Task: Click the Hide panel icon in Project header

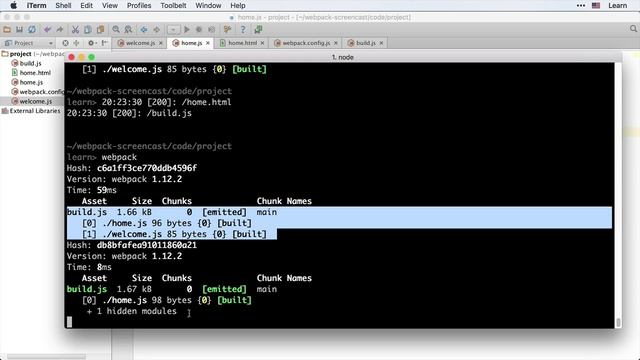Action: 105,43
